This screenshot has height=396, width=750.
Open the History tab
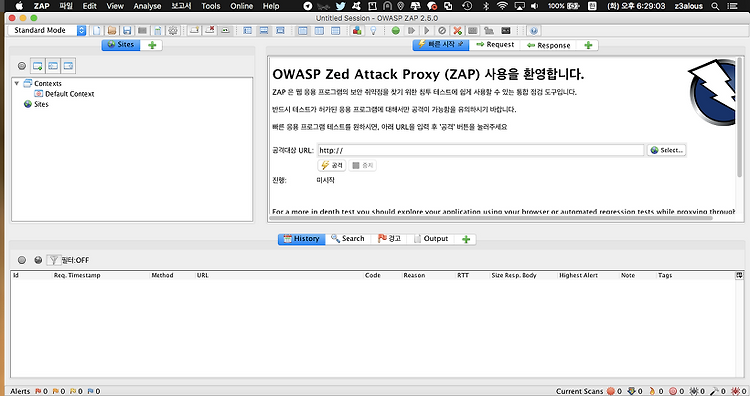(302, 239)
